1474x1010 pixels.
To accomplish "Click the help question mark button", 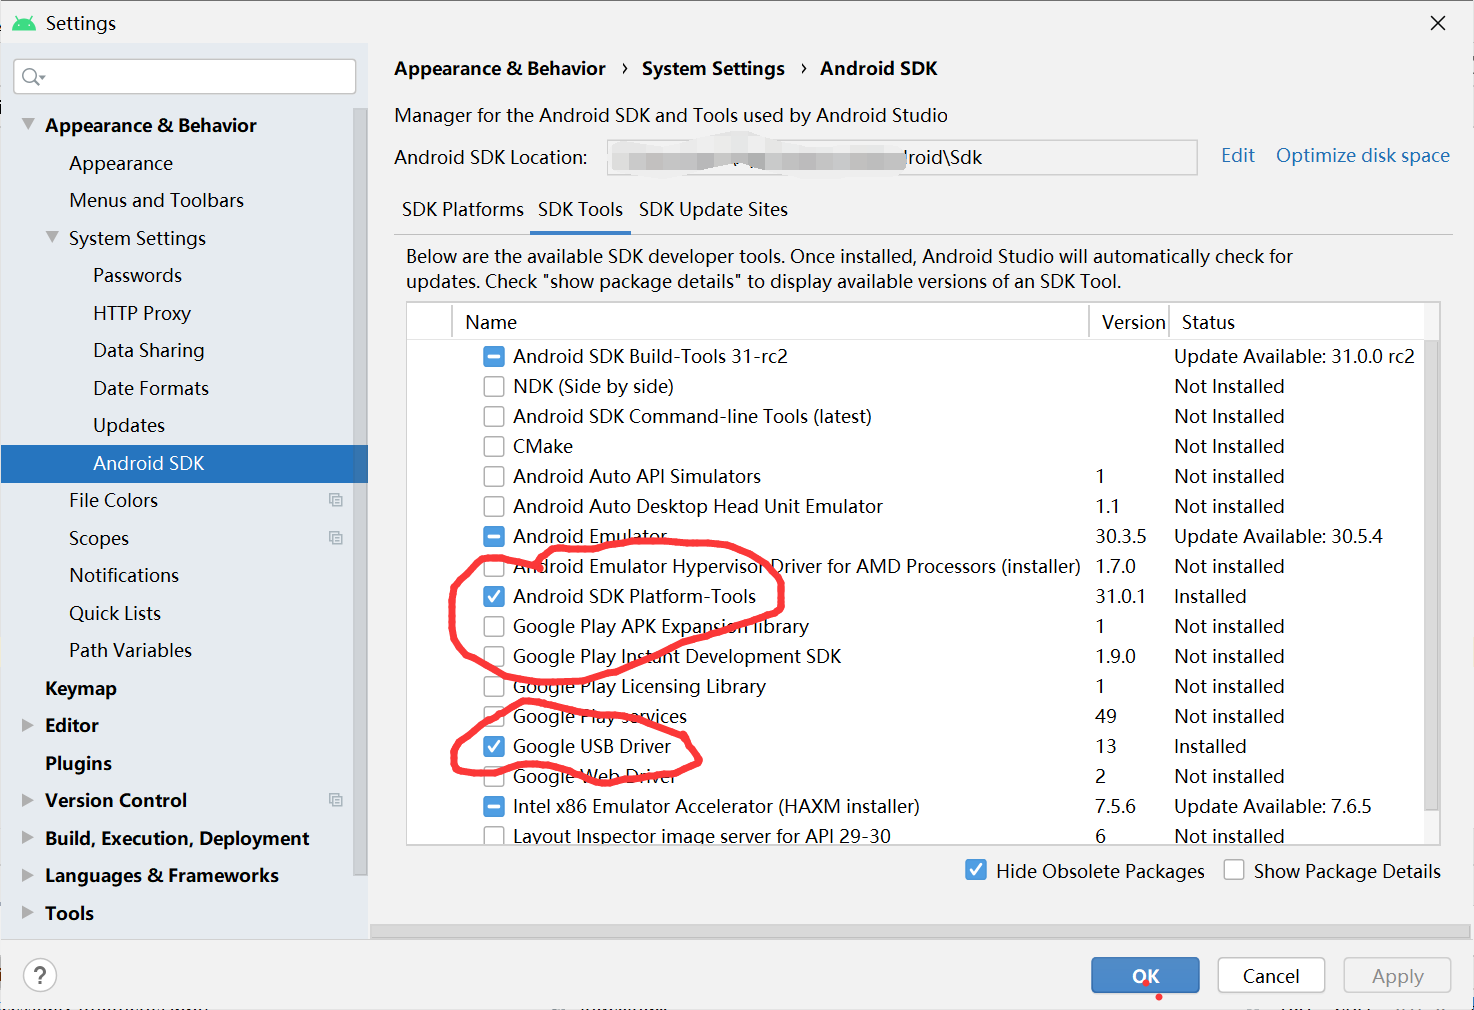I will click(40, 975).
